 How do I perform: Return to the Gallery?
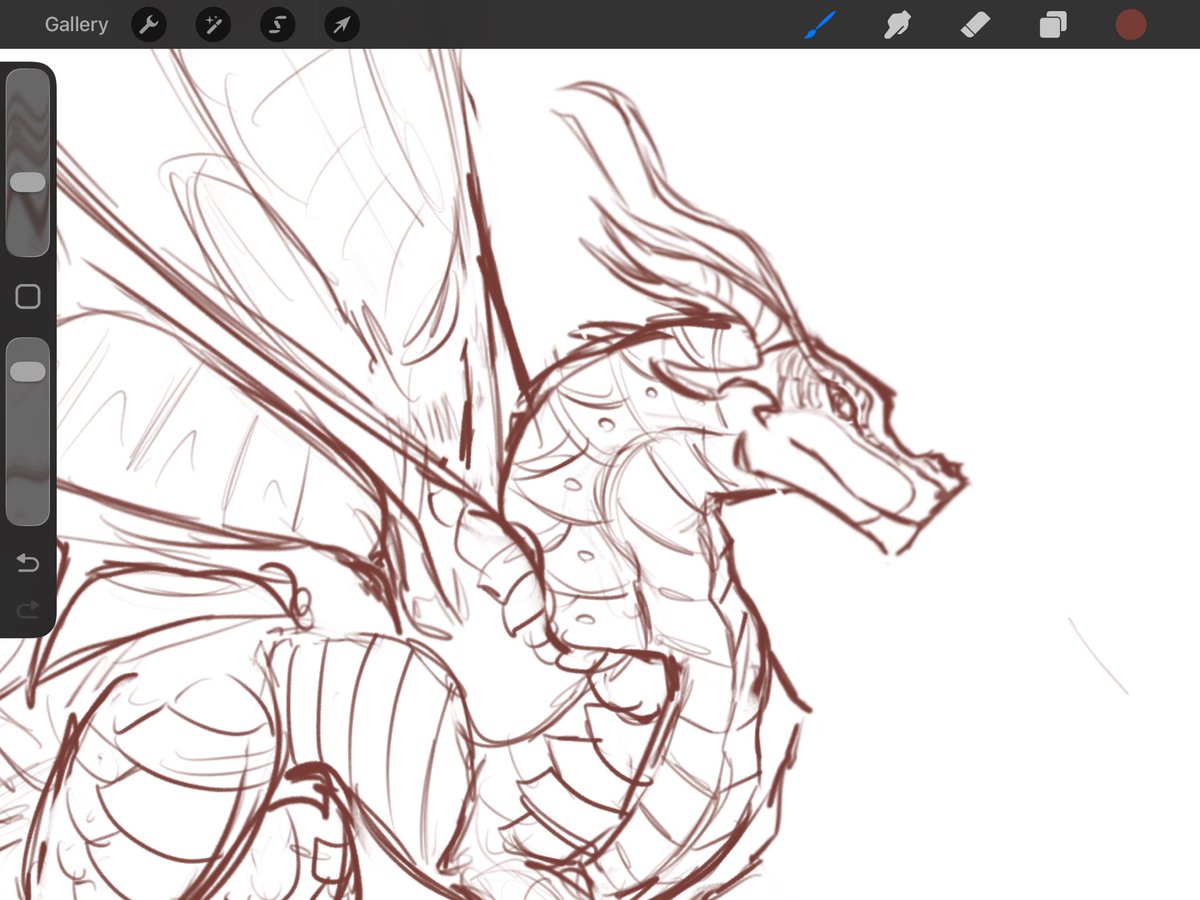coord(76,25)
